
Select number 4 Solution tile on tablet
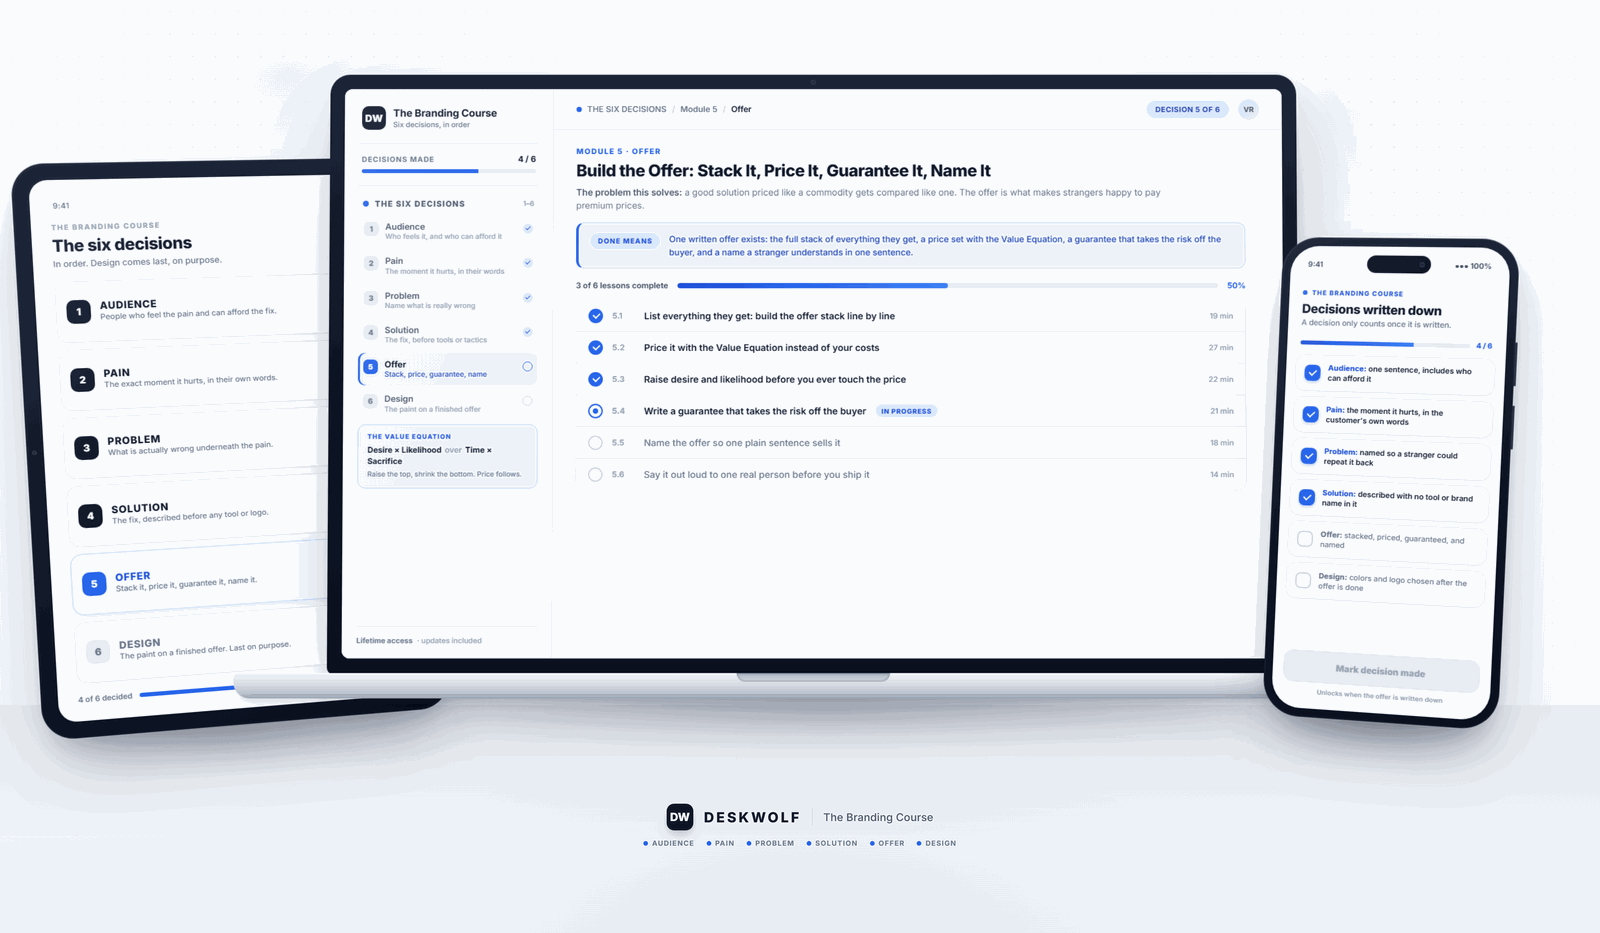click(91, 516)
